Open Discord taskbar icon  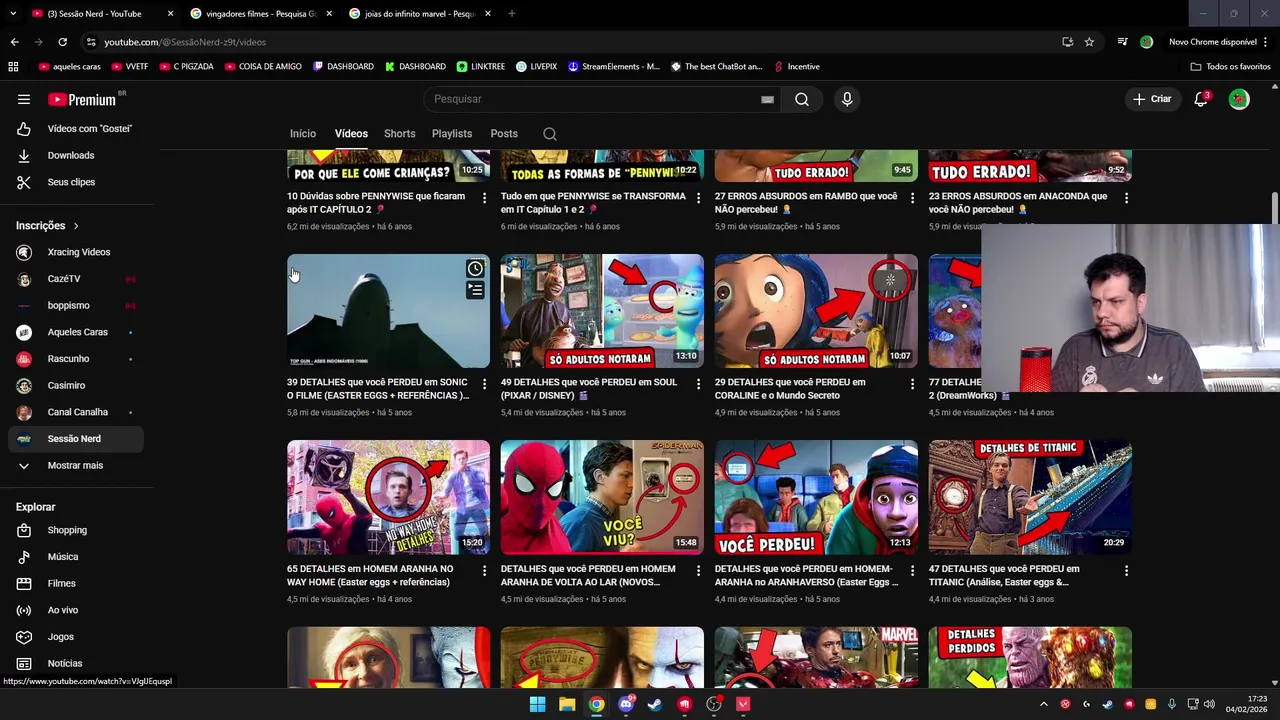(626, 704)
